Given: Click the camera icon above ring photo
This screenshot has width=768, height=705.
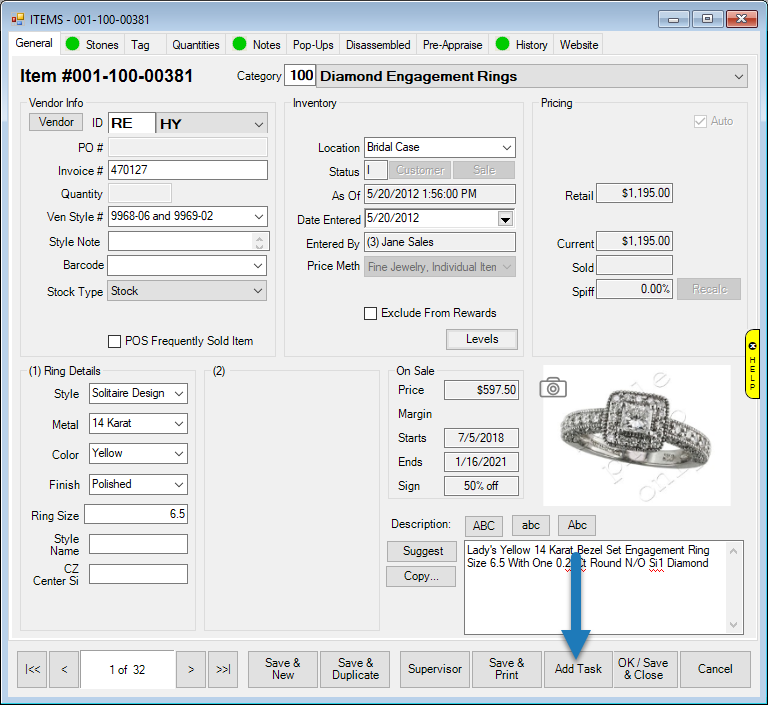Looking at the screenshot, I should (553, 388).
